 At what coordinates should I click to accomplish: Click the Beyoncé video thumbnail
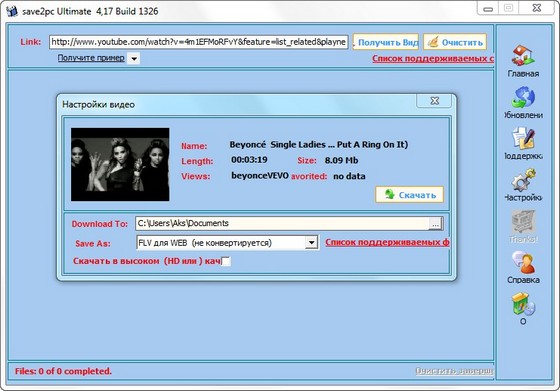click(120, 164)
